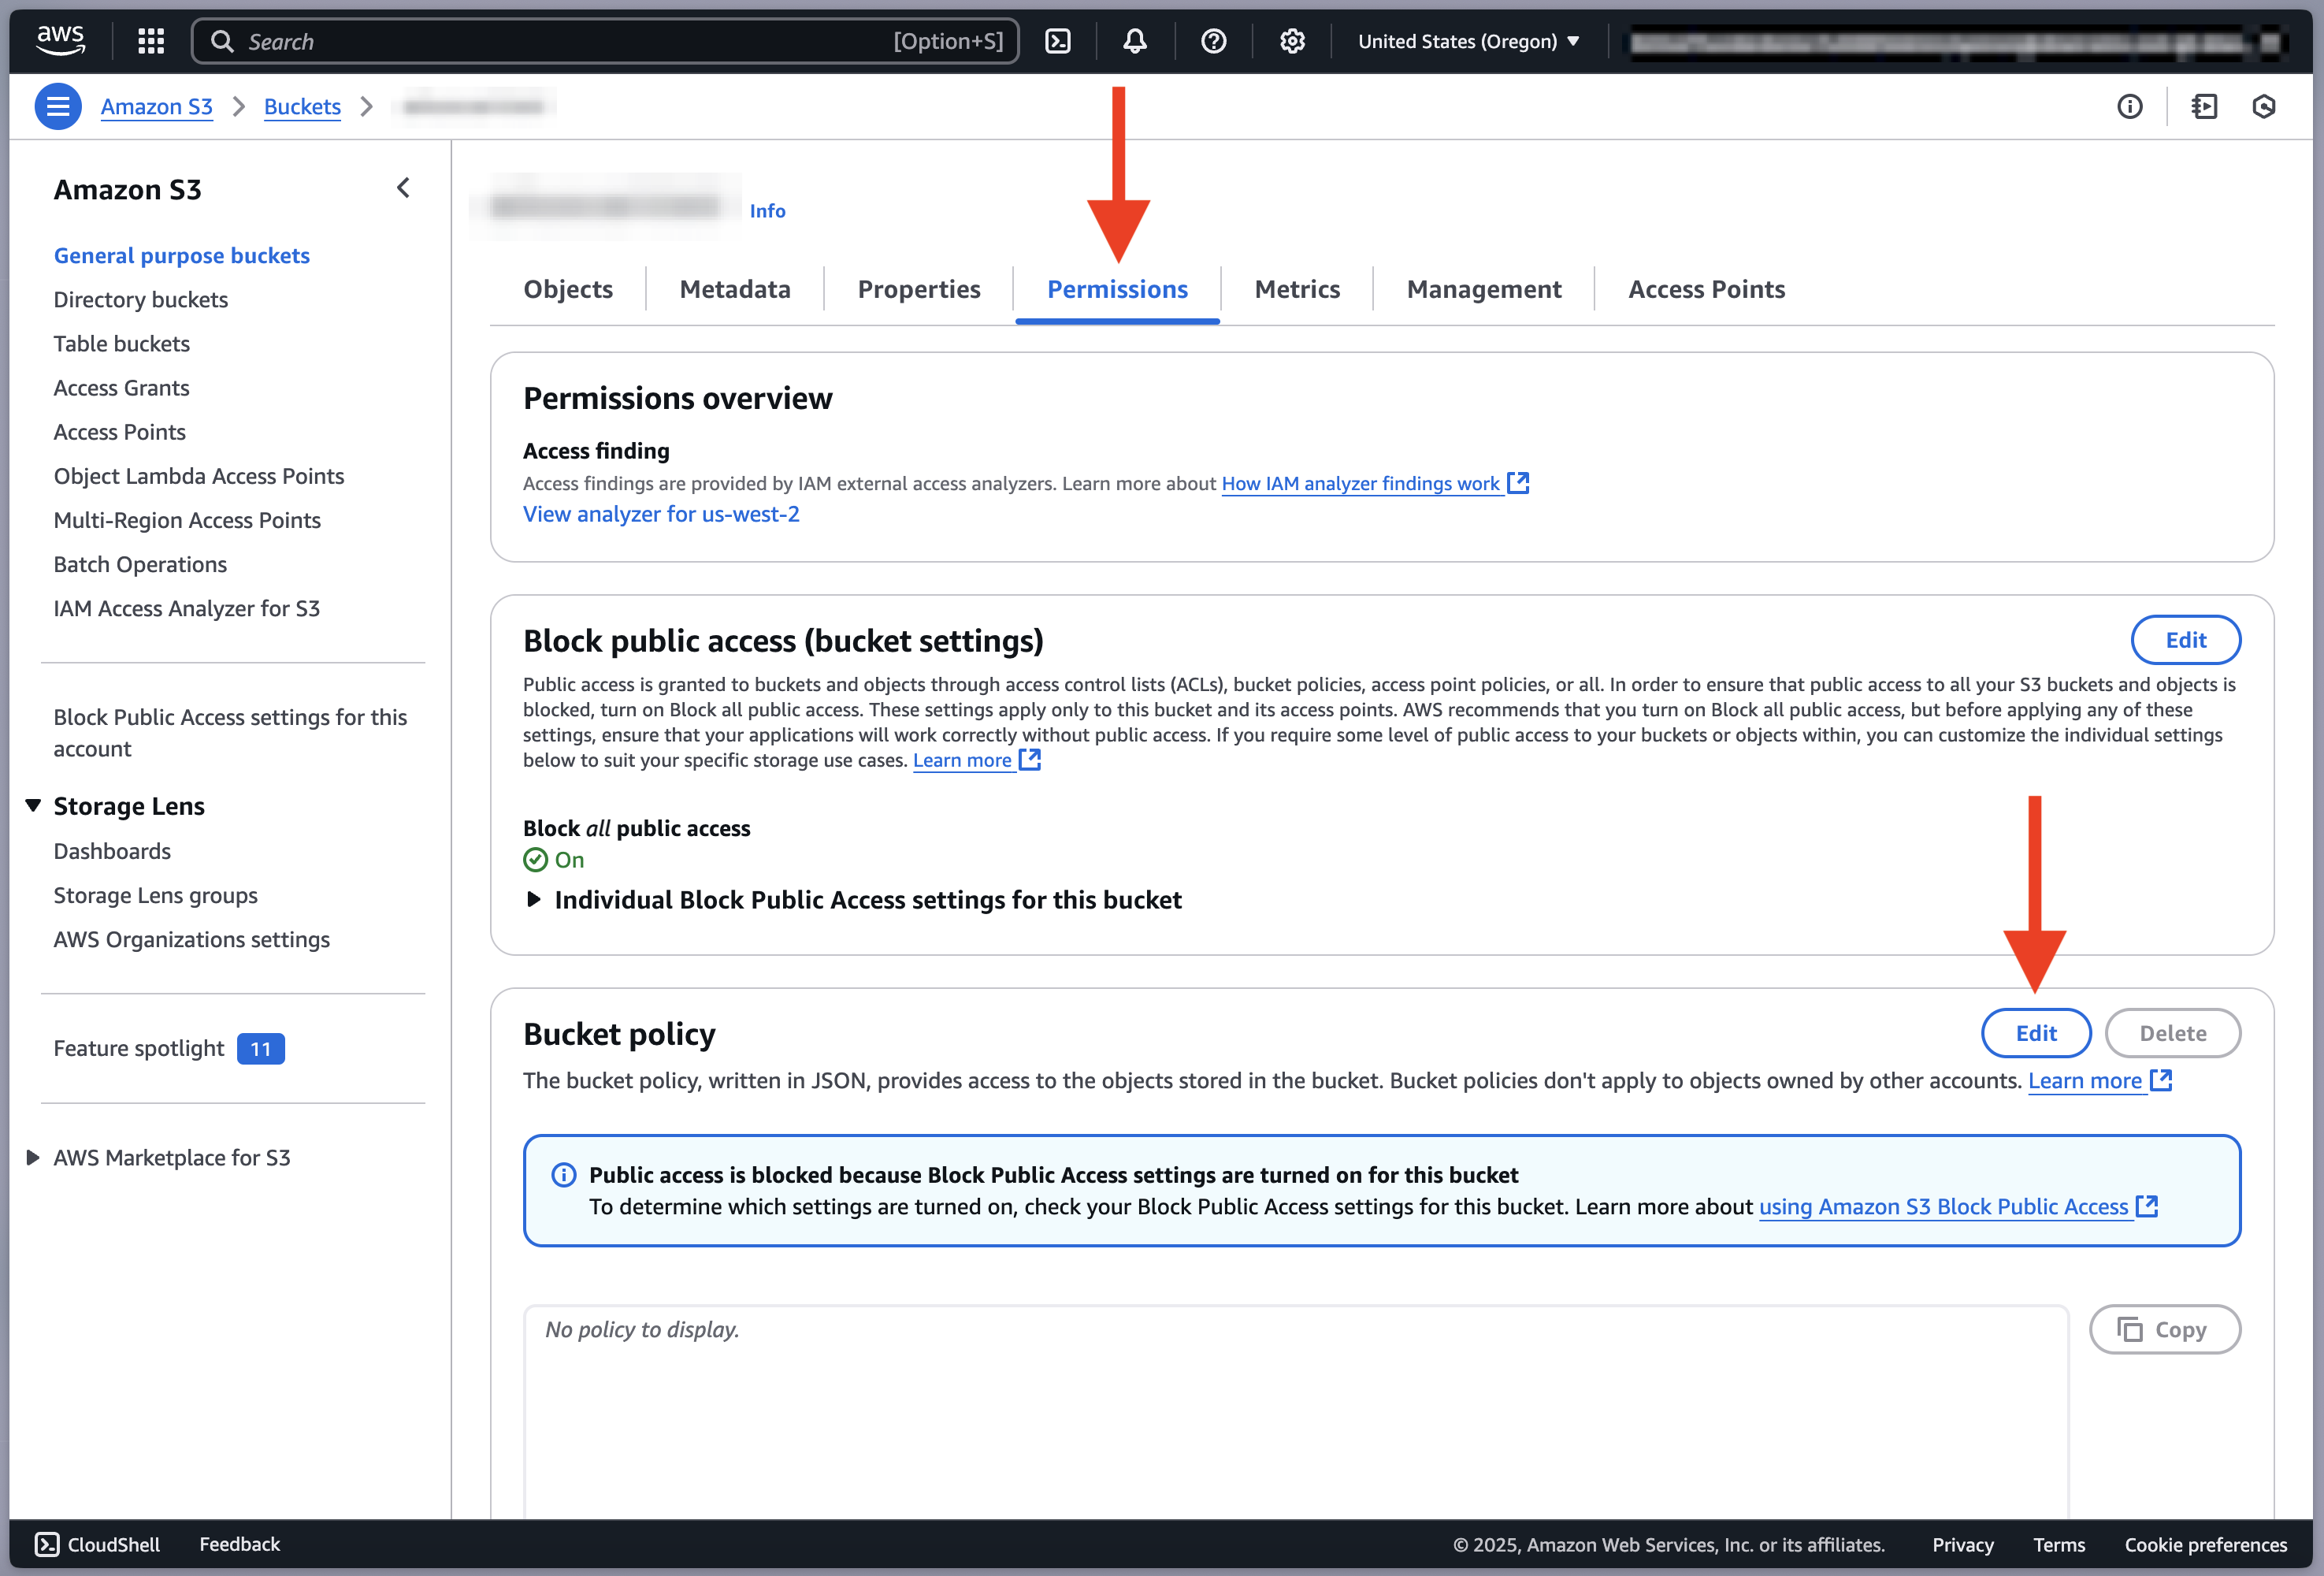The image size is (2324, 1576).
Task: Open the AWS services grid menu
Action: click(x=151, y=41)
